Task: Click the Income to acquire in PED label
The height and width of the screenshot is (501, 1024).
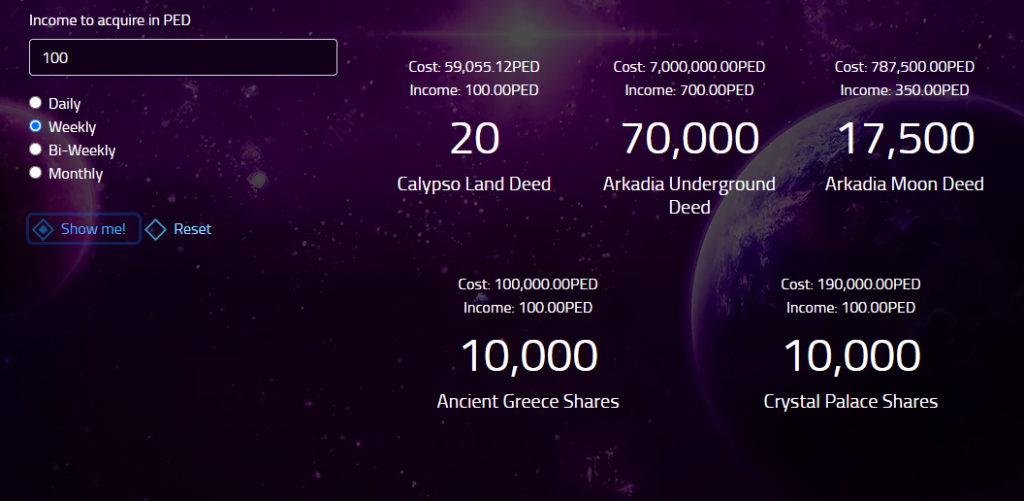Action: click(x=110, y=20)
